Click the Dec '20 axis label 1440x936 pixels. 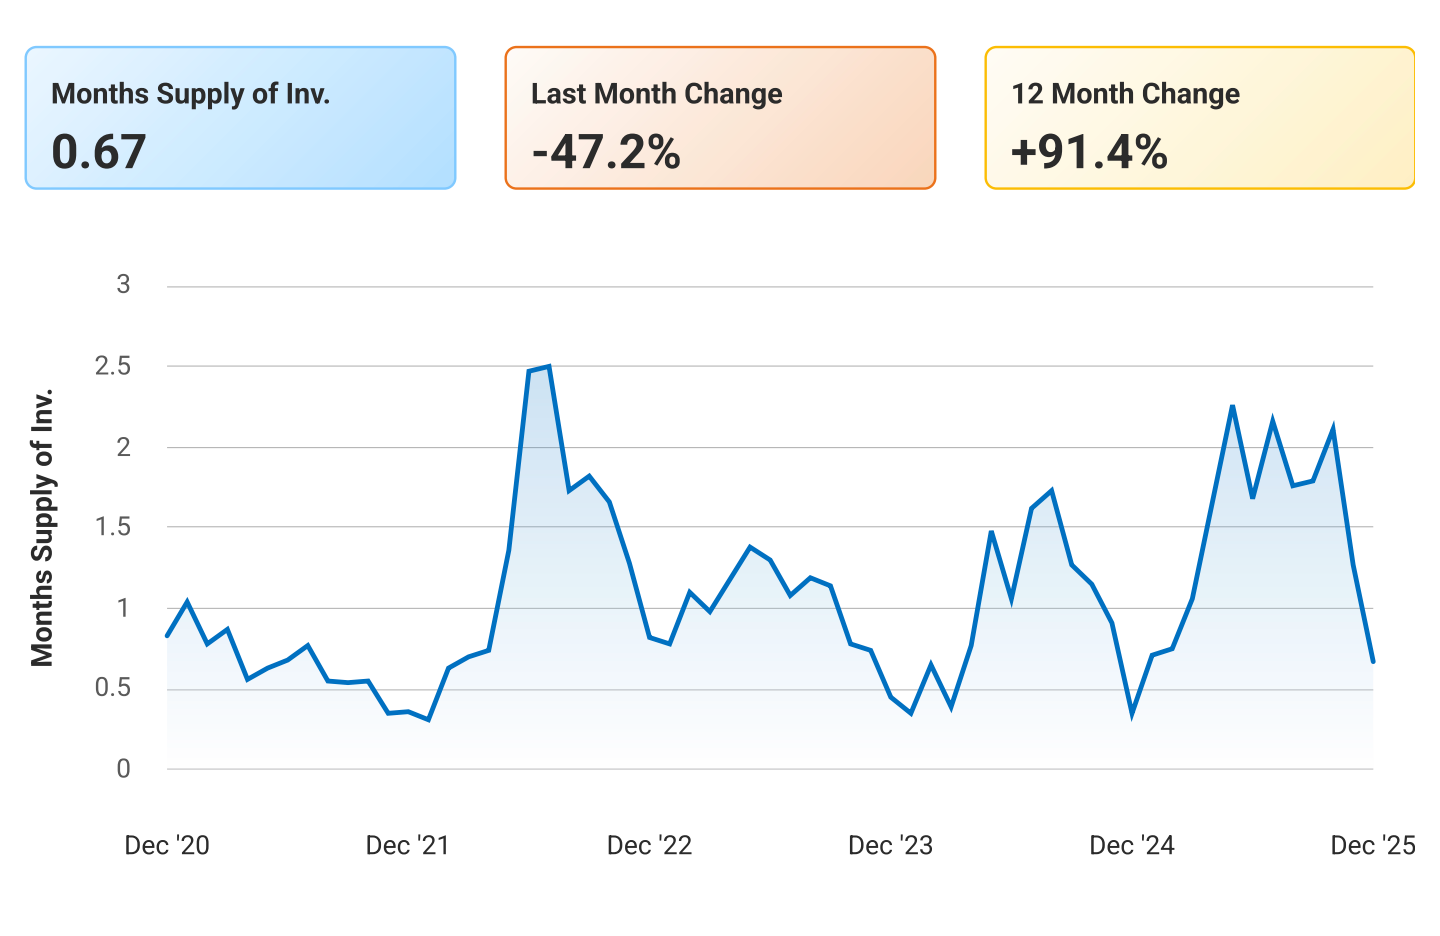click(168, 845)
